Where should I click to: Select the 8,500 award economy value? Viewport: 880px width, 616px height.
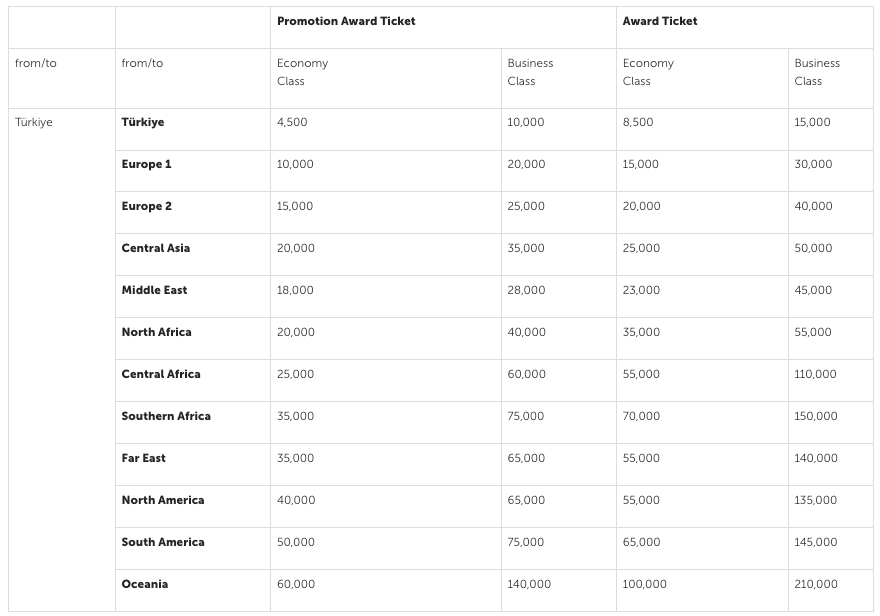(638, 122)
